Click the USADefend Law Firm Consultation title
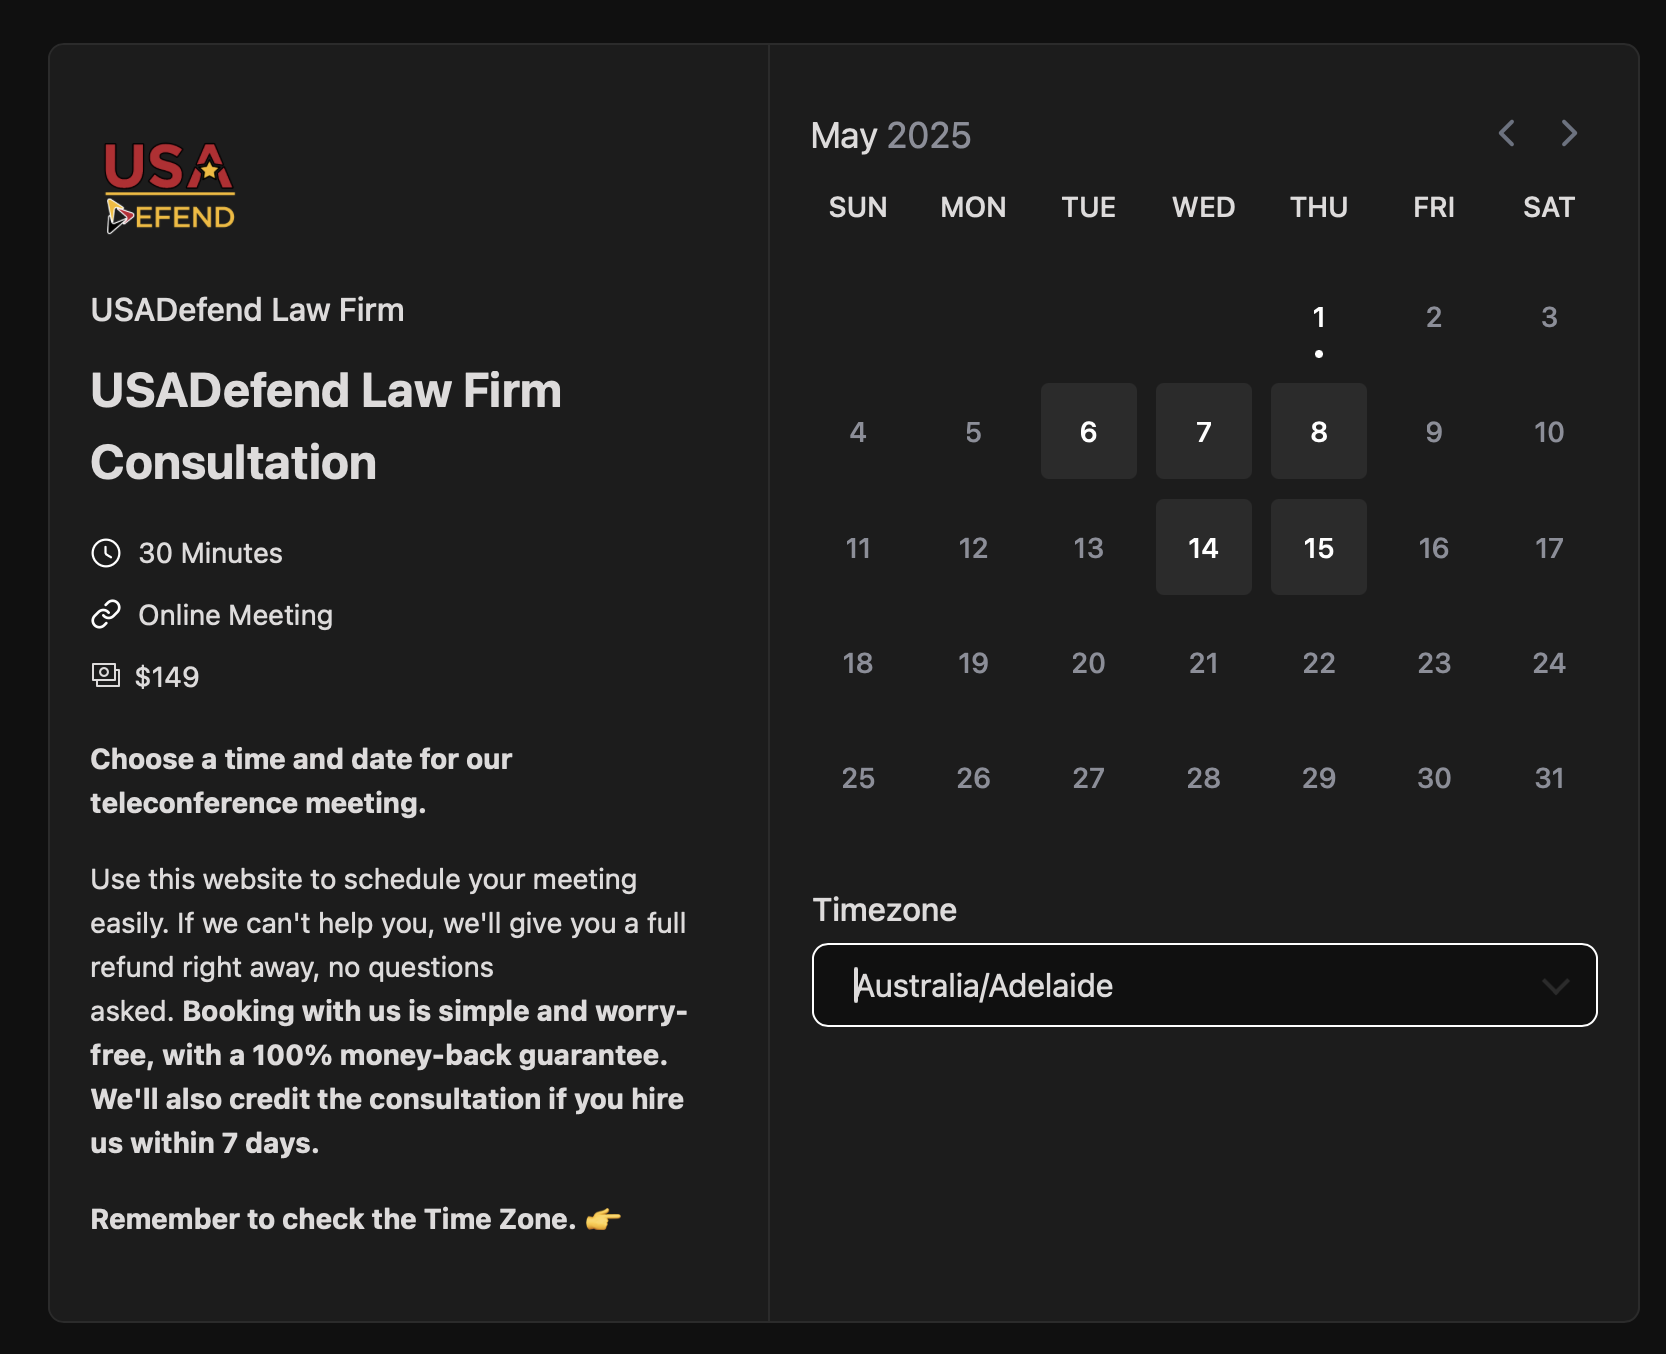The image size is (1666, 1354). coord(326,426)
